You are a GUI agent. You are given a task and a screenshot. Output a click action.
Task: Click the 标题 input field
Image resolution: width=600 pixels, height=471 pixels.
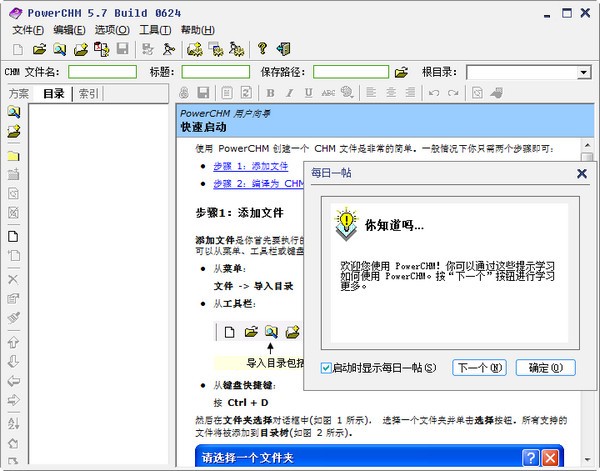[x=215, y=72]
